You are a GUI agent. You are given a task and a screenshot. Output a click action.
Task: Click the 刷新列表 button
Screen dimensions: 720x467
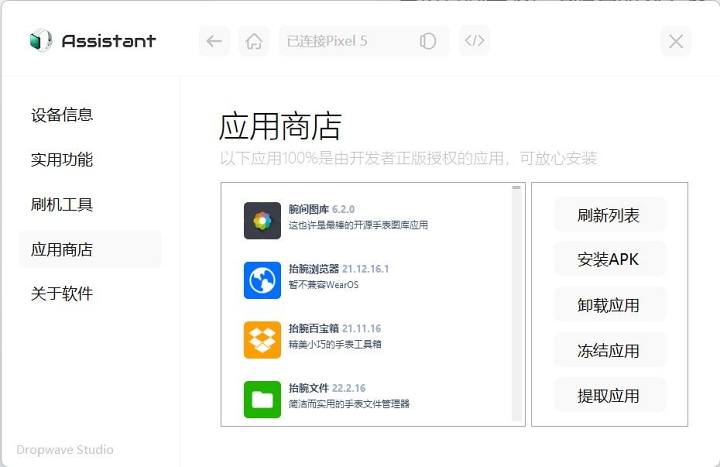coord(610,214)
